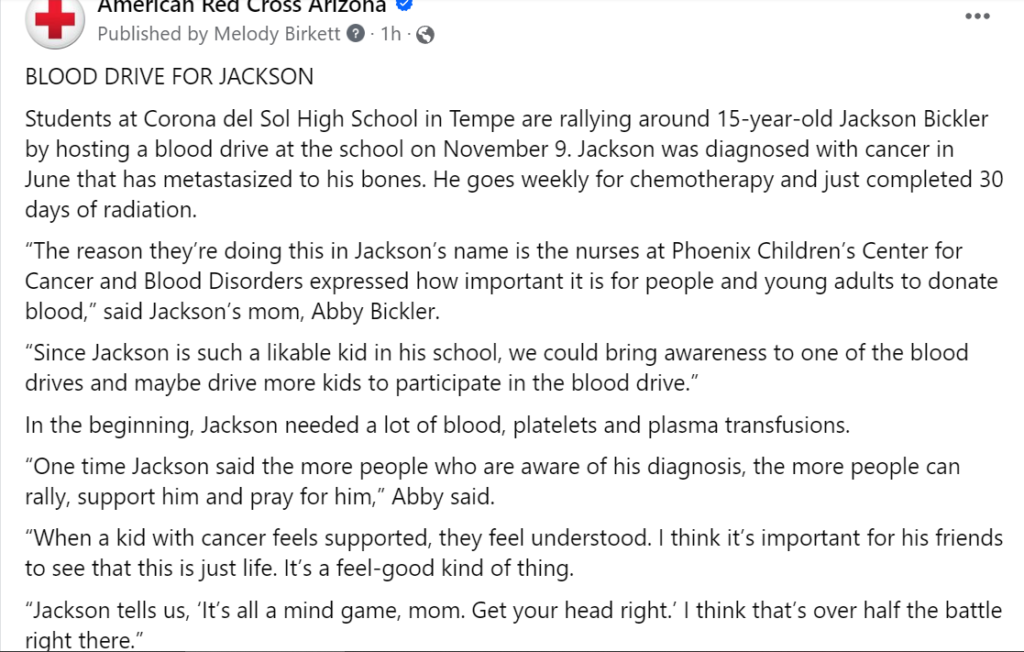The image size is (1024, 652).
Task: Click the blue verified badge
Action: pyautogui.click(x=404, y=5)
